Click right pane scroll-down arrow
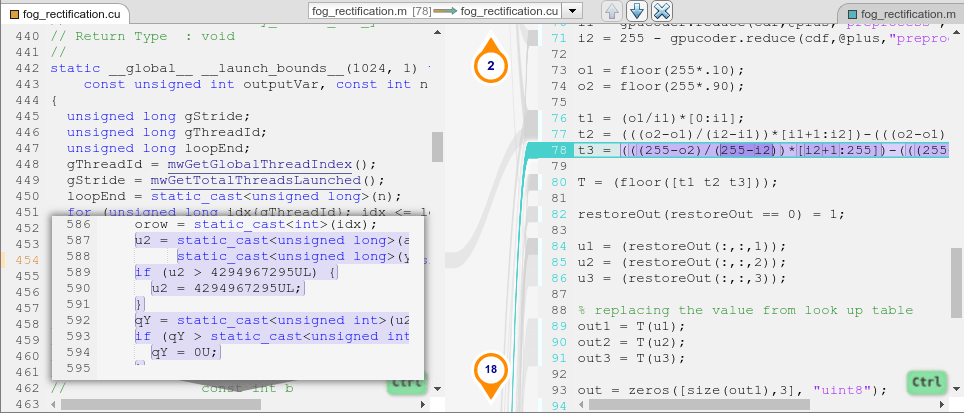964x413 pixels. (x=955, y=389)
